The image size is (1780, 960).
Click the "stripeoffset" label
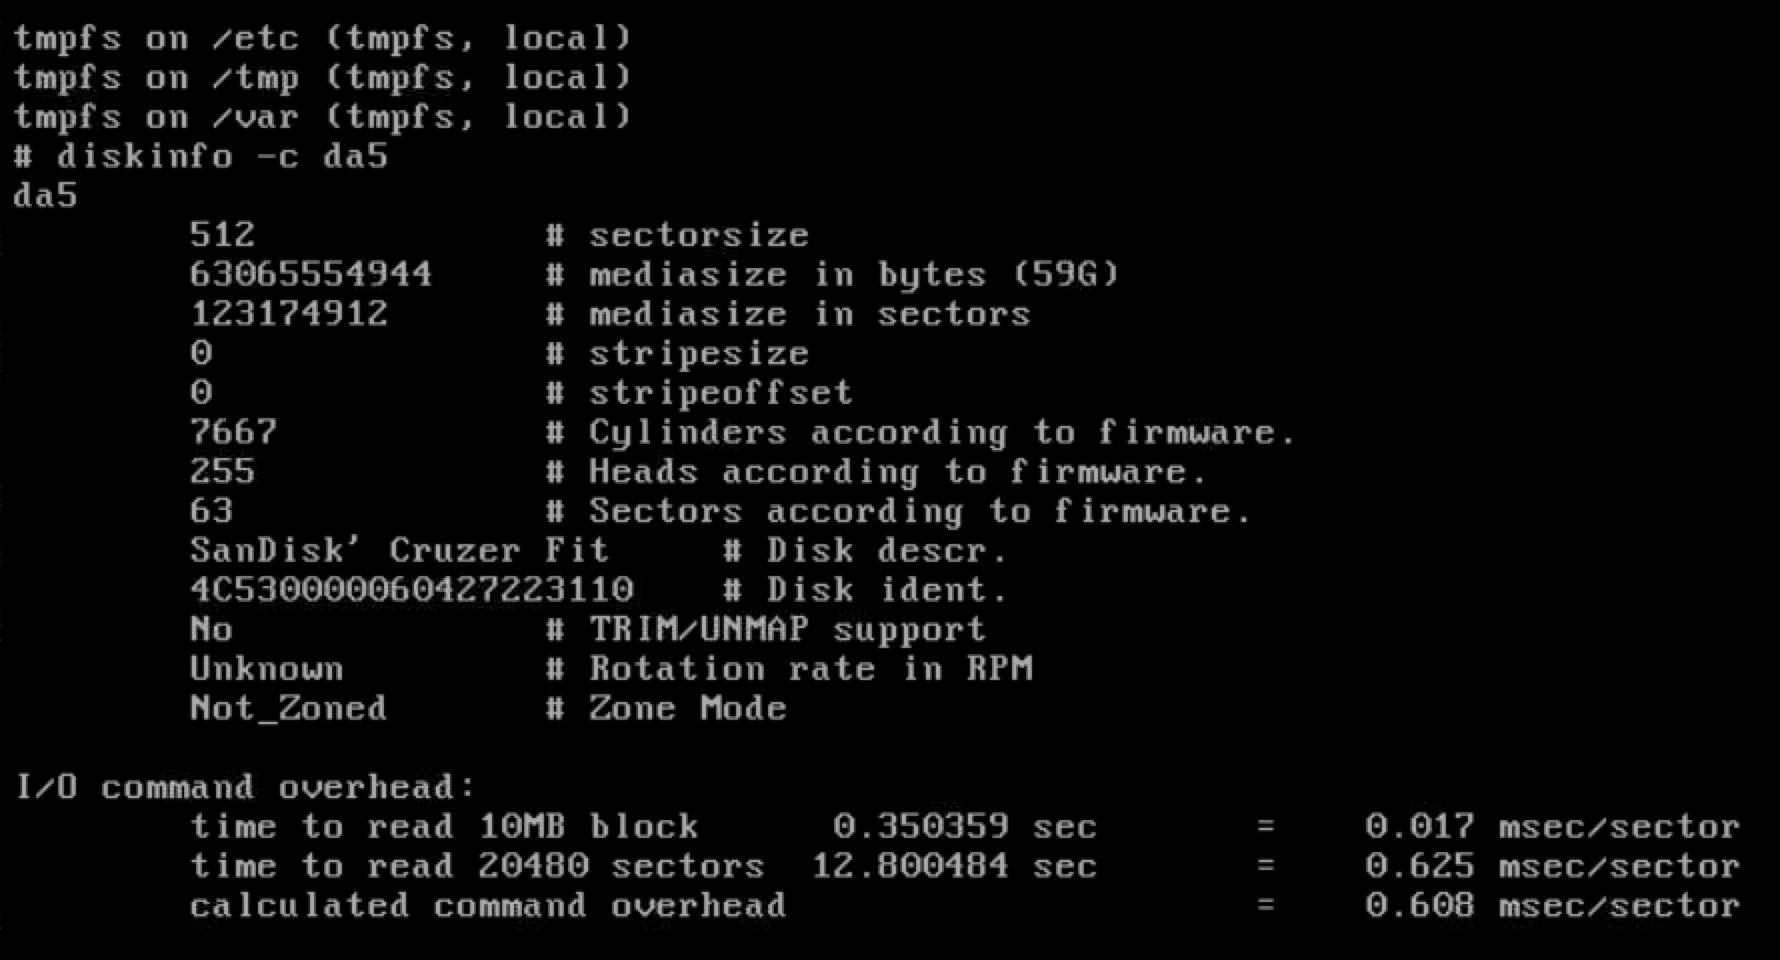pos(720,393)
